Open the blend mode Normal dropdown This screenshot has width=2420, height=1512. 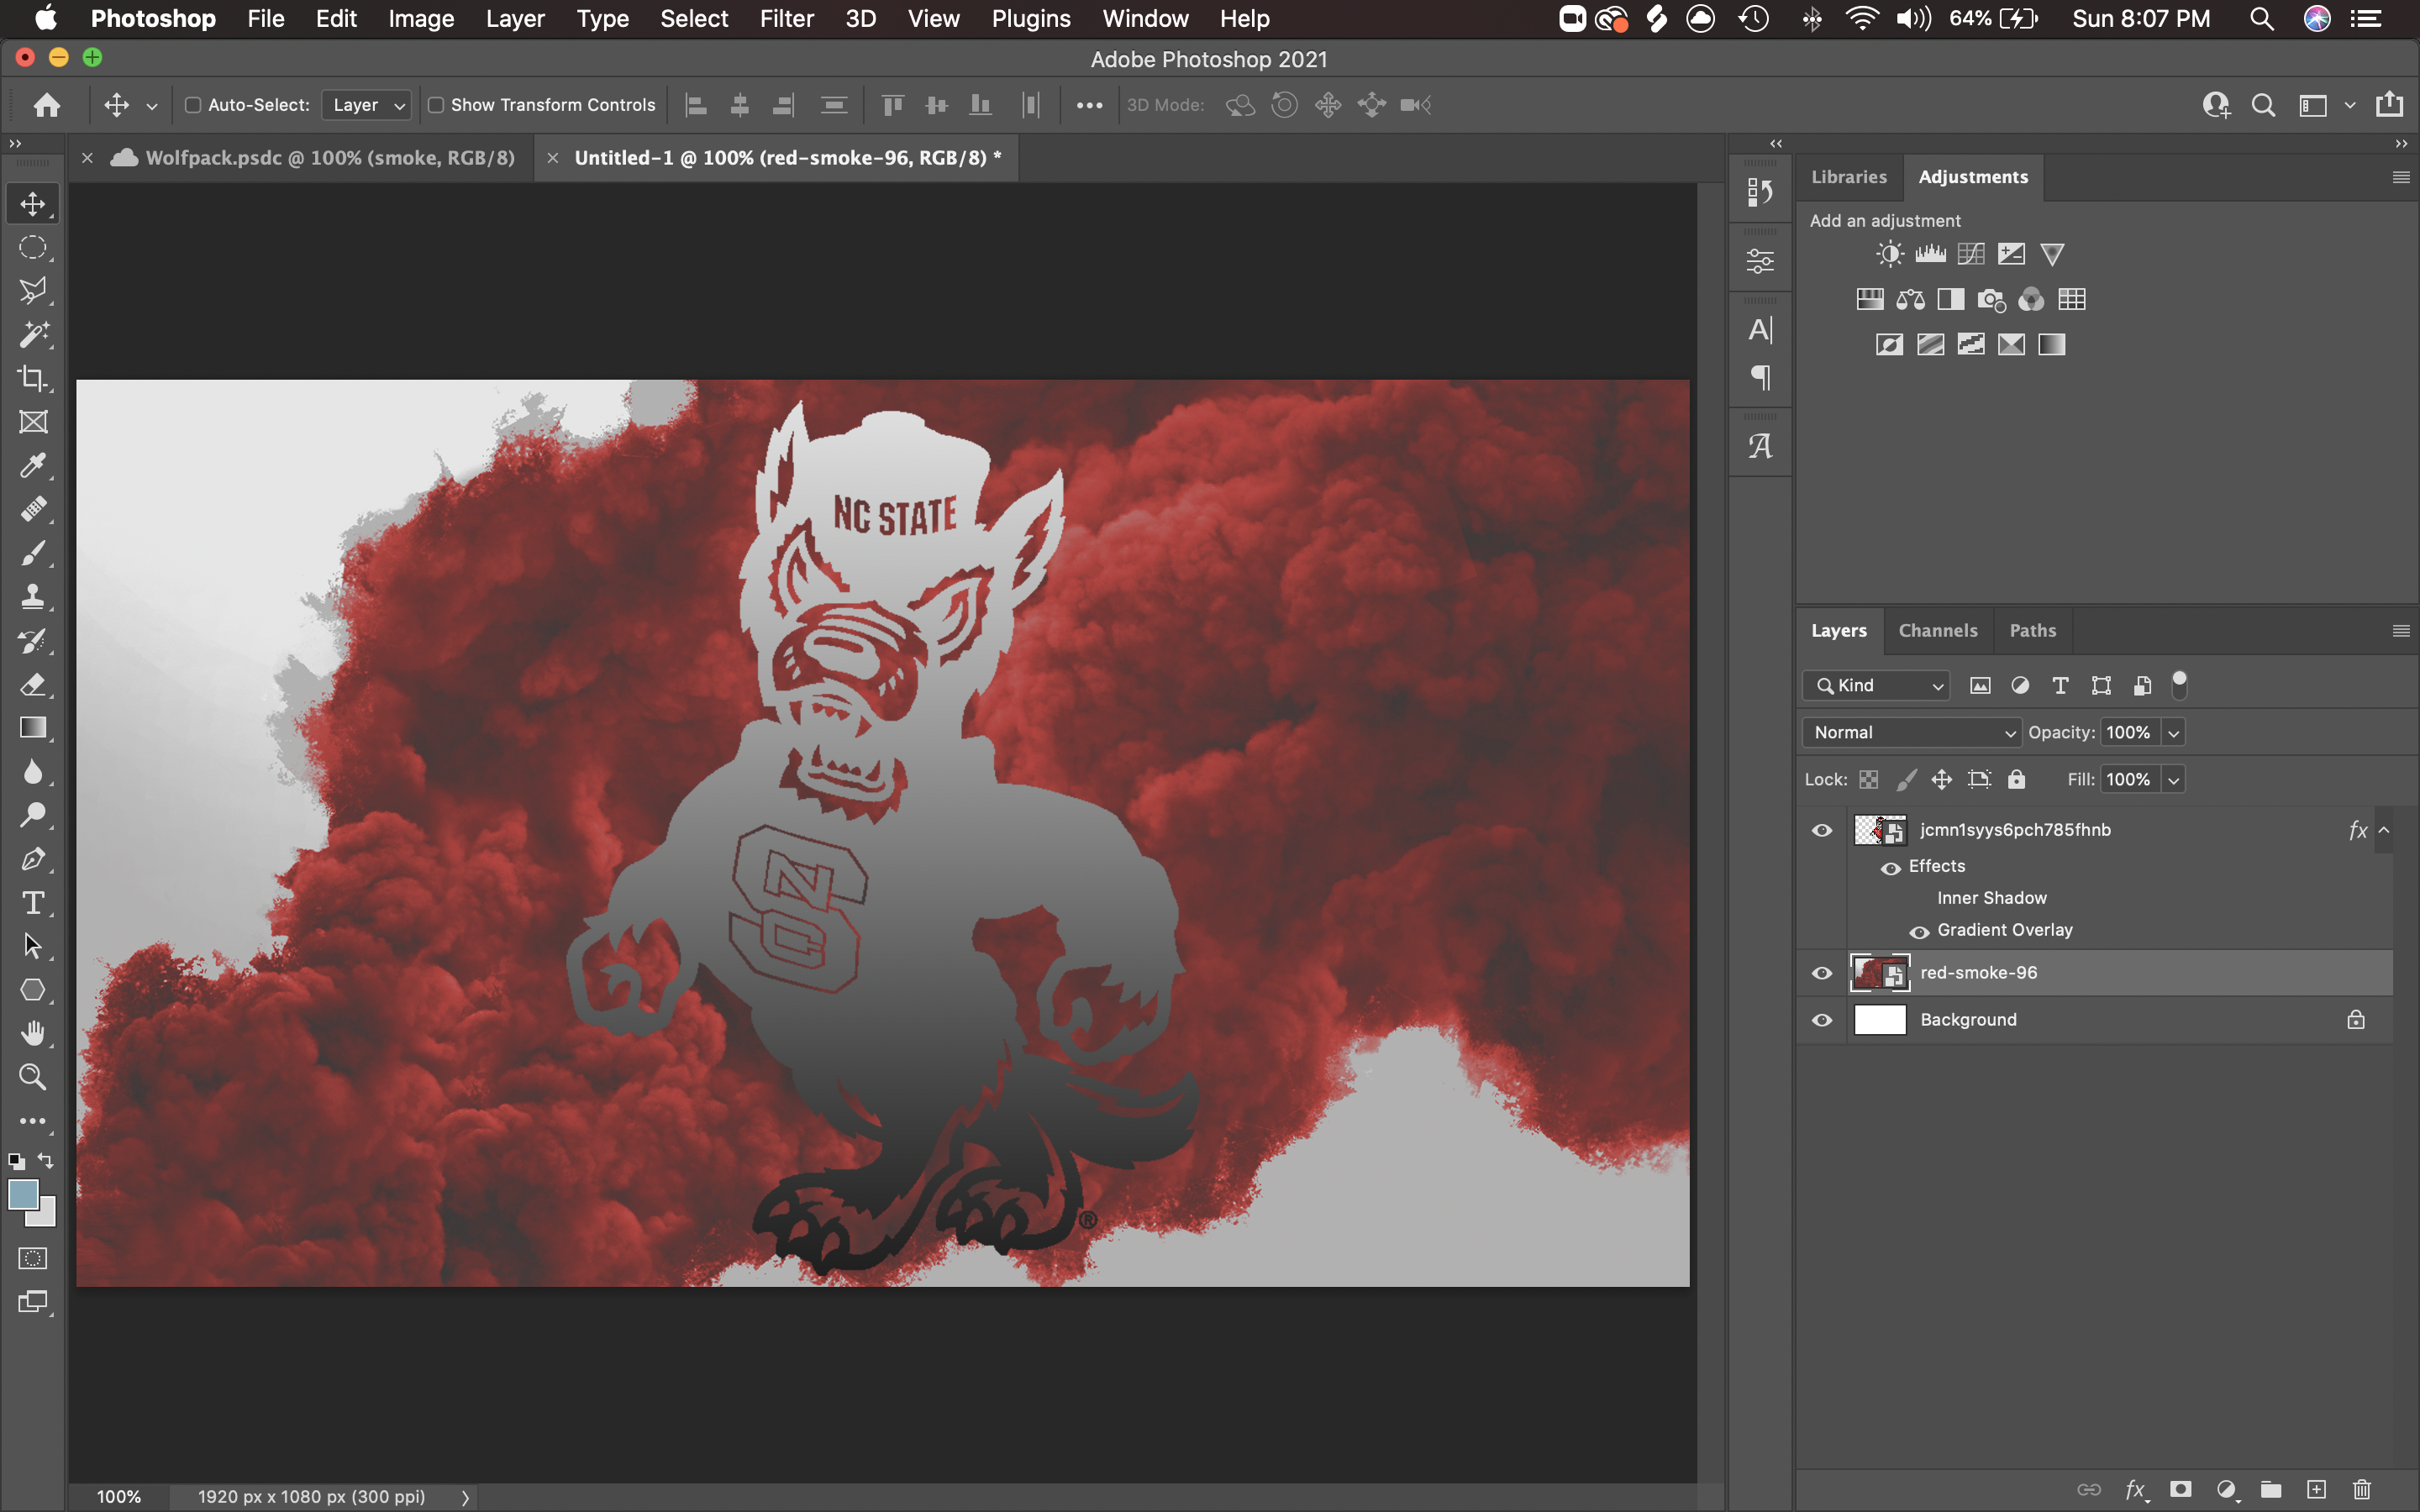pos(1911,732)
